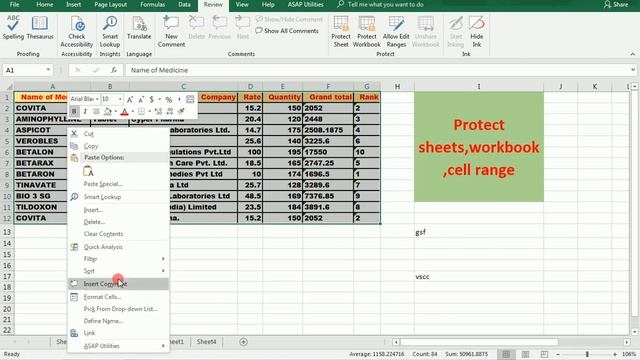Select column H header
640x360 pixels.
pyautogui.click(x=397, y=86)
